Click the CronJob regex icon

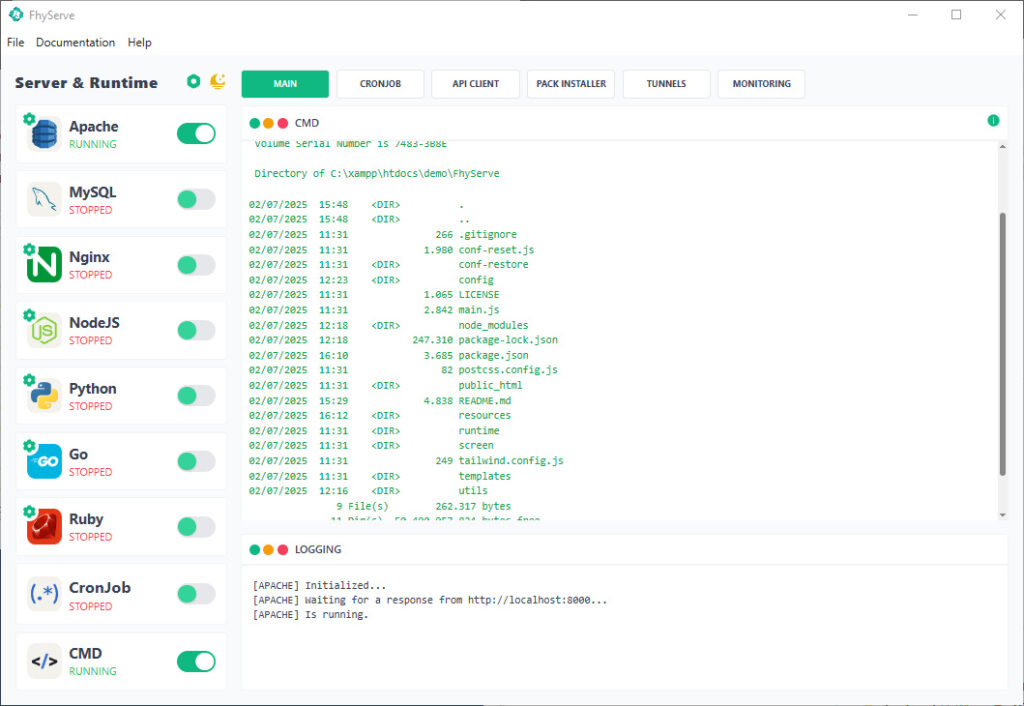point(44,594)
